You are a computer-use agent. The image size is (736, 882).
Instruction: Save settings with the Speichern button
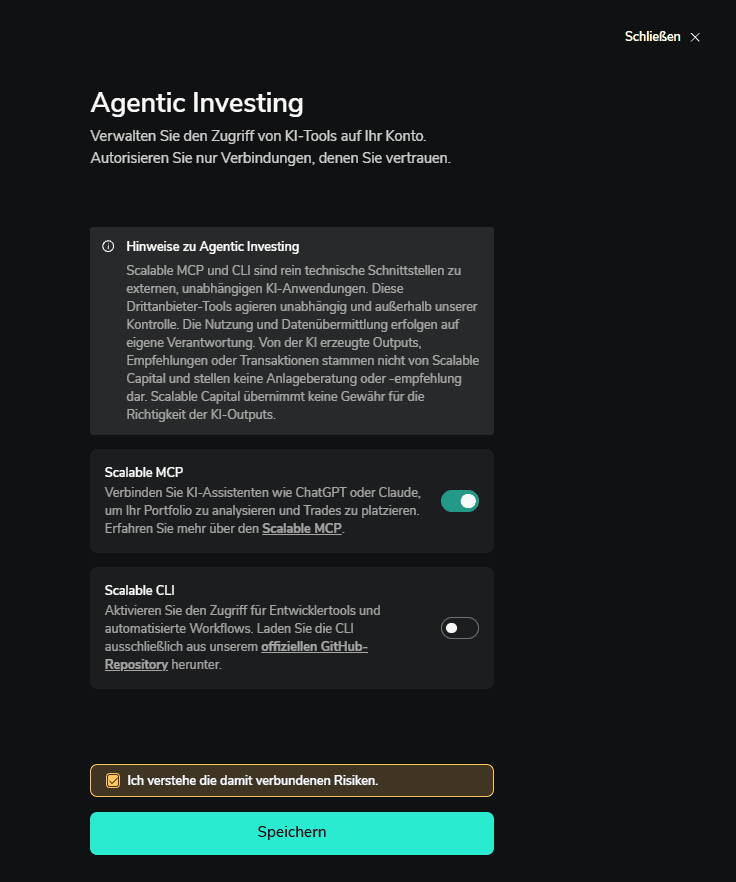point(292,833)
